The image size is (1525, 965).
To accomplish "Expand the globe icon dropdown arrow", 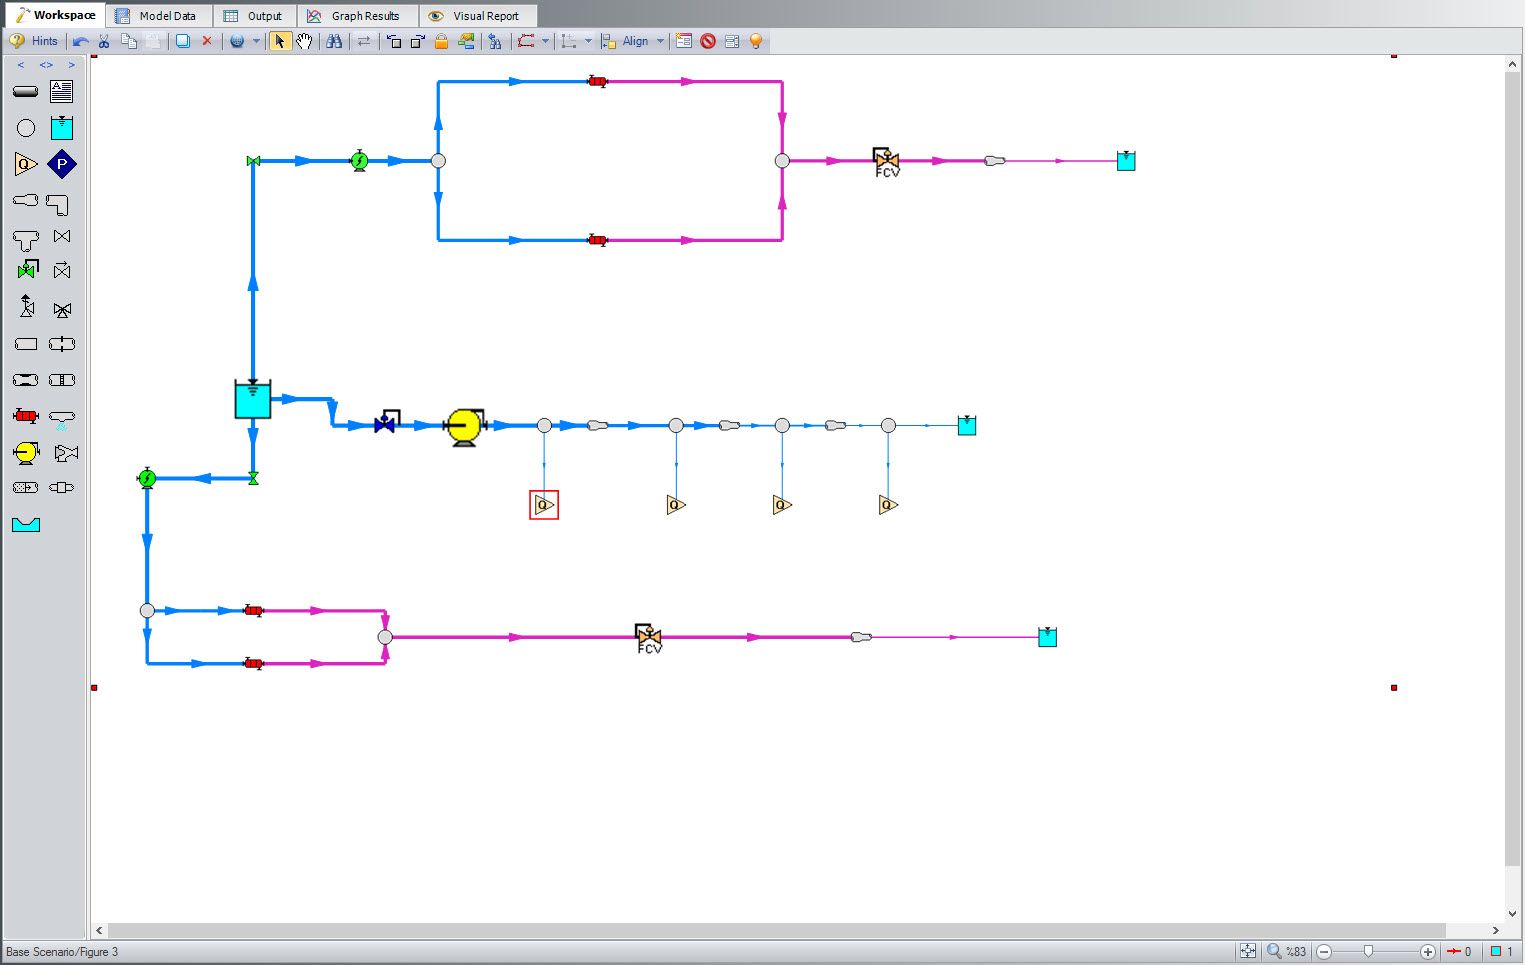I will click(x=256, y=41).
